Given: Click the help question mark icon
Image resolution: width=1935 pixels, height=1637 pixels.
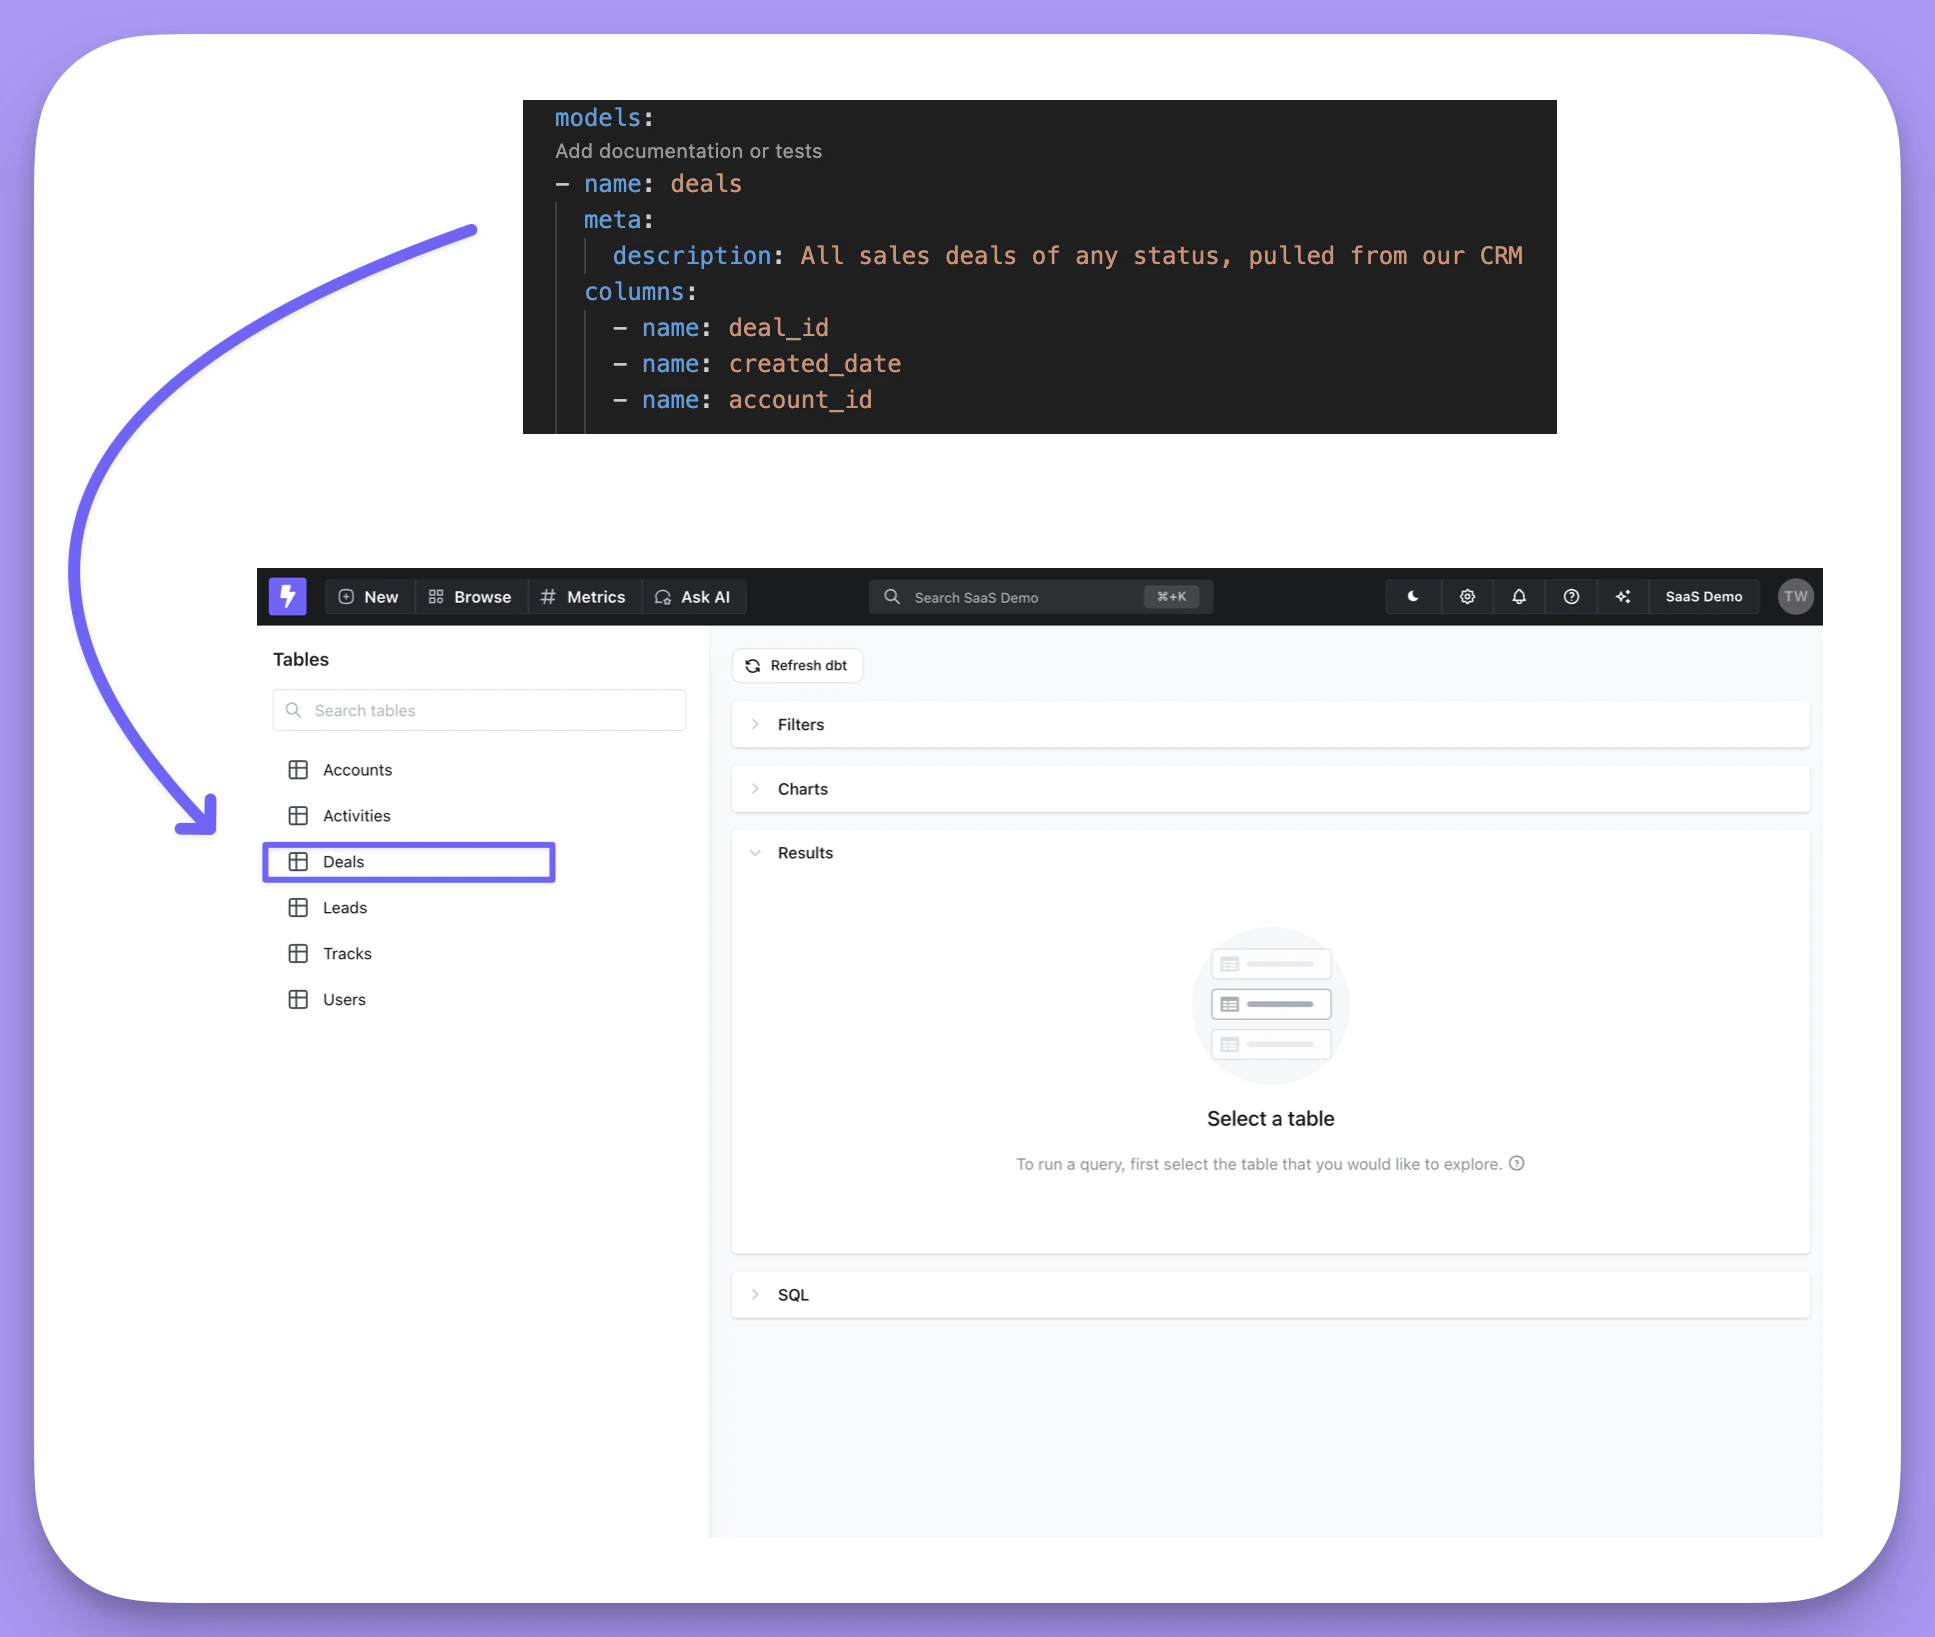Looking at the screenshot, I should (x=1571, y=597).
